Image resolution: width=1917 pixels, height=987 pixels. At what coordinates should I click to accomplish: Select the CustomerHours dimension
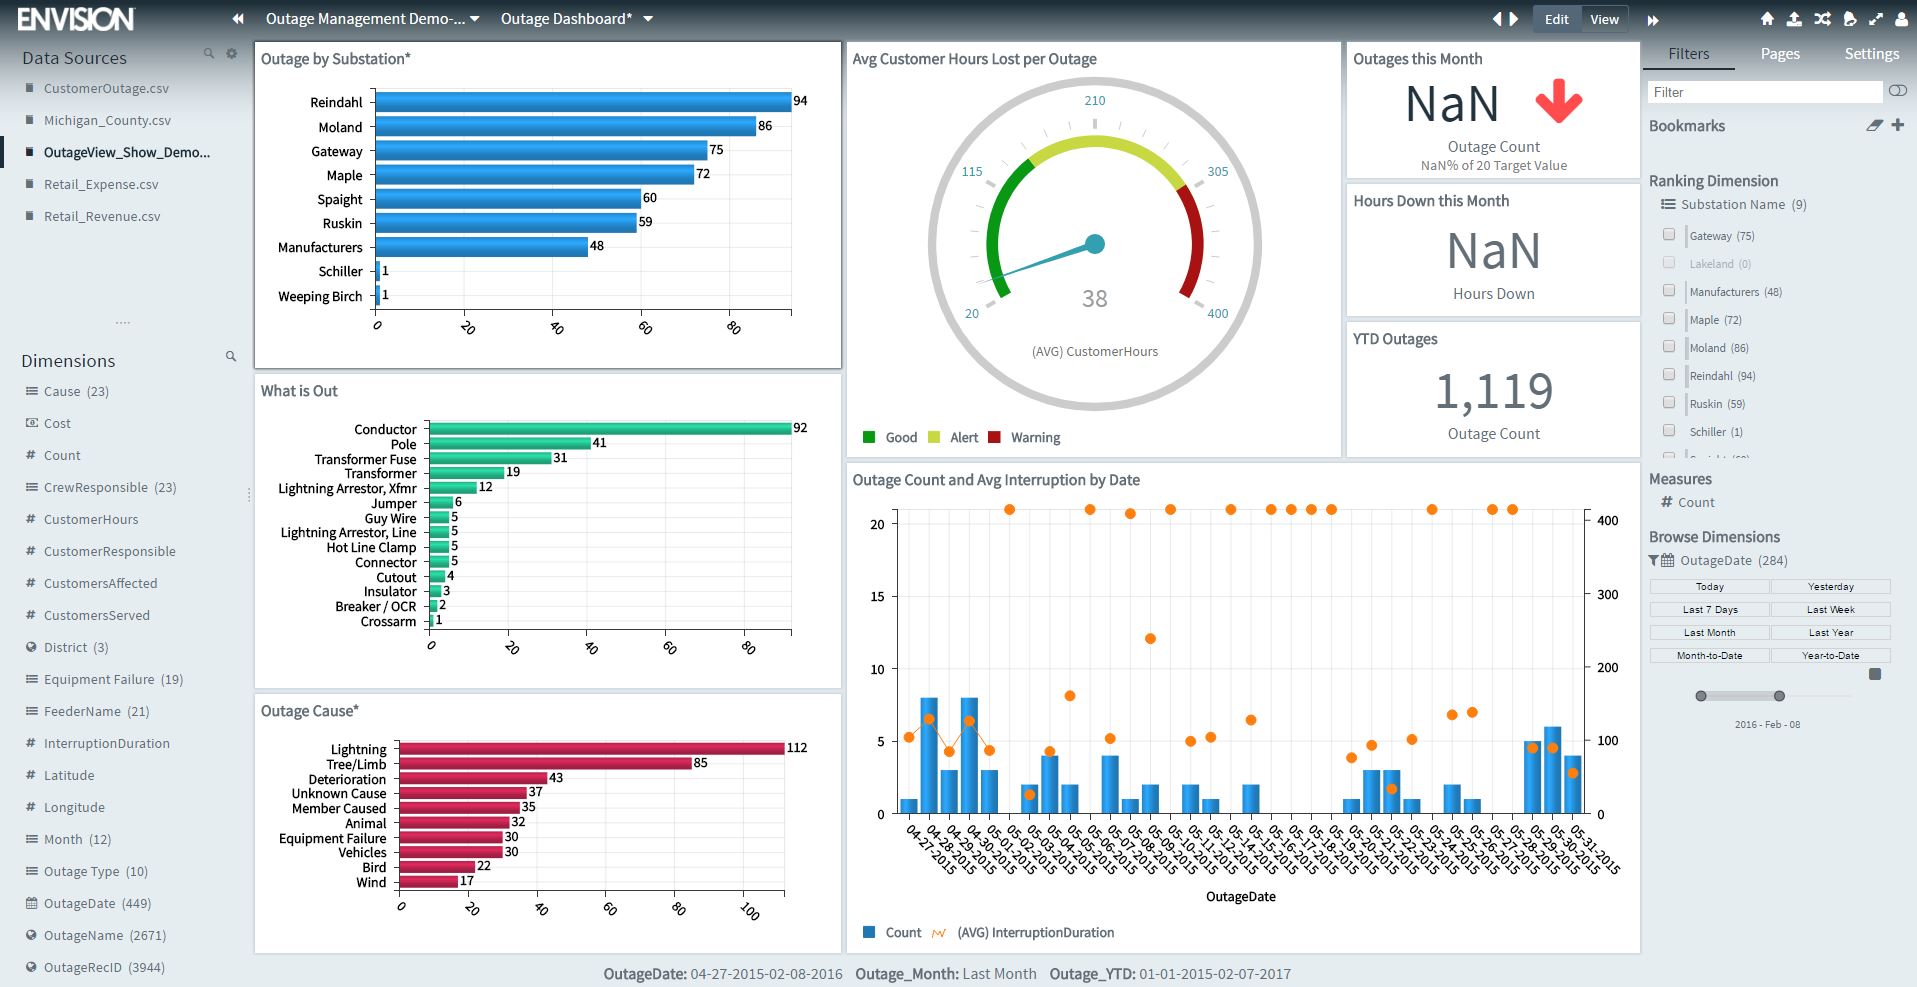[x=82, y=519]
